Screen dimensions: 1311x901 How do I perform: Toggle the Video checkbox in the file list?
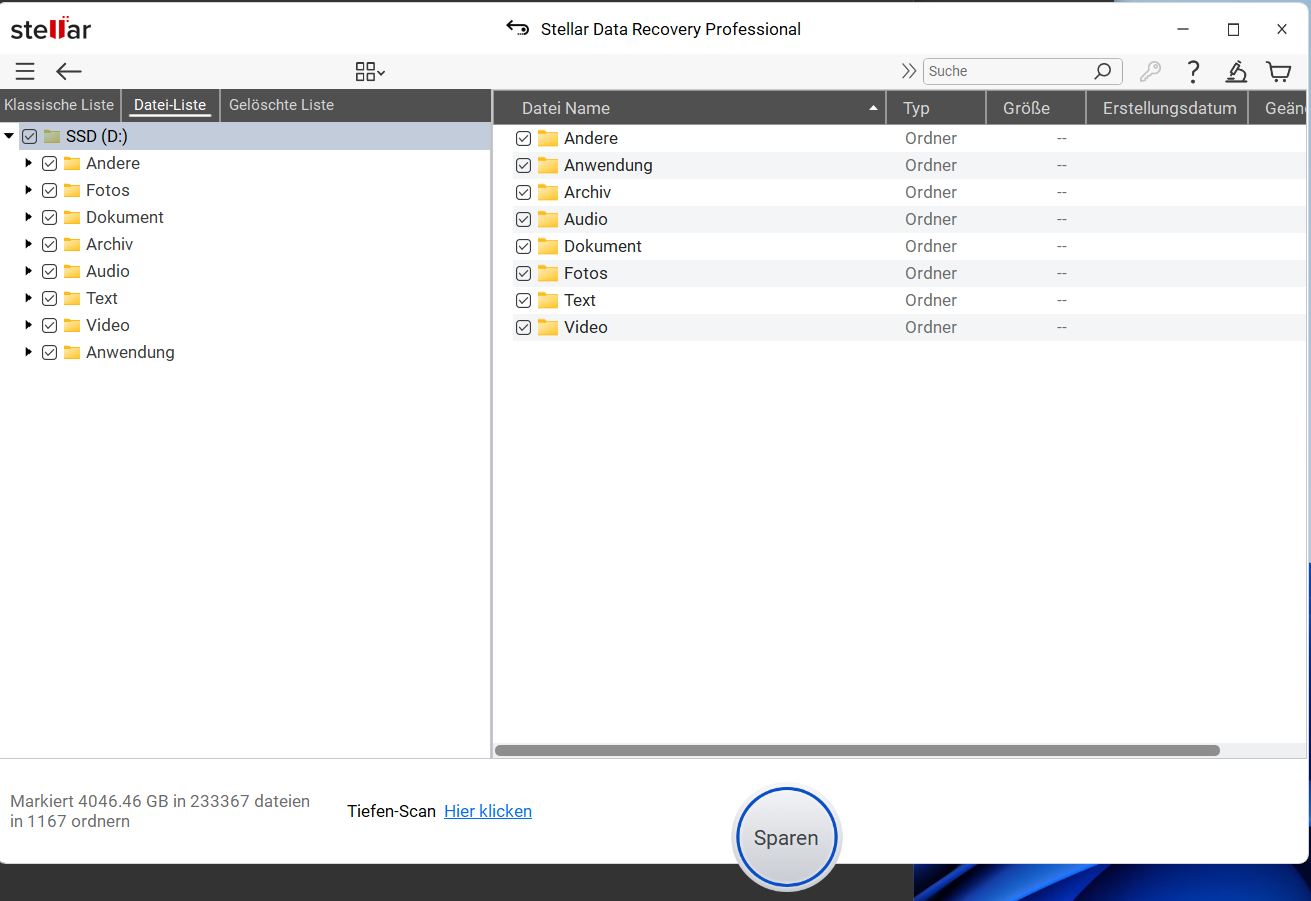coord(523,327)
